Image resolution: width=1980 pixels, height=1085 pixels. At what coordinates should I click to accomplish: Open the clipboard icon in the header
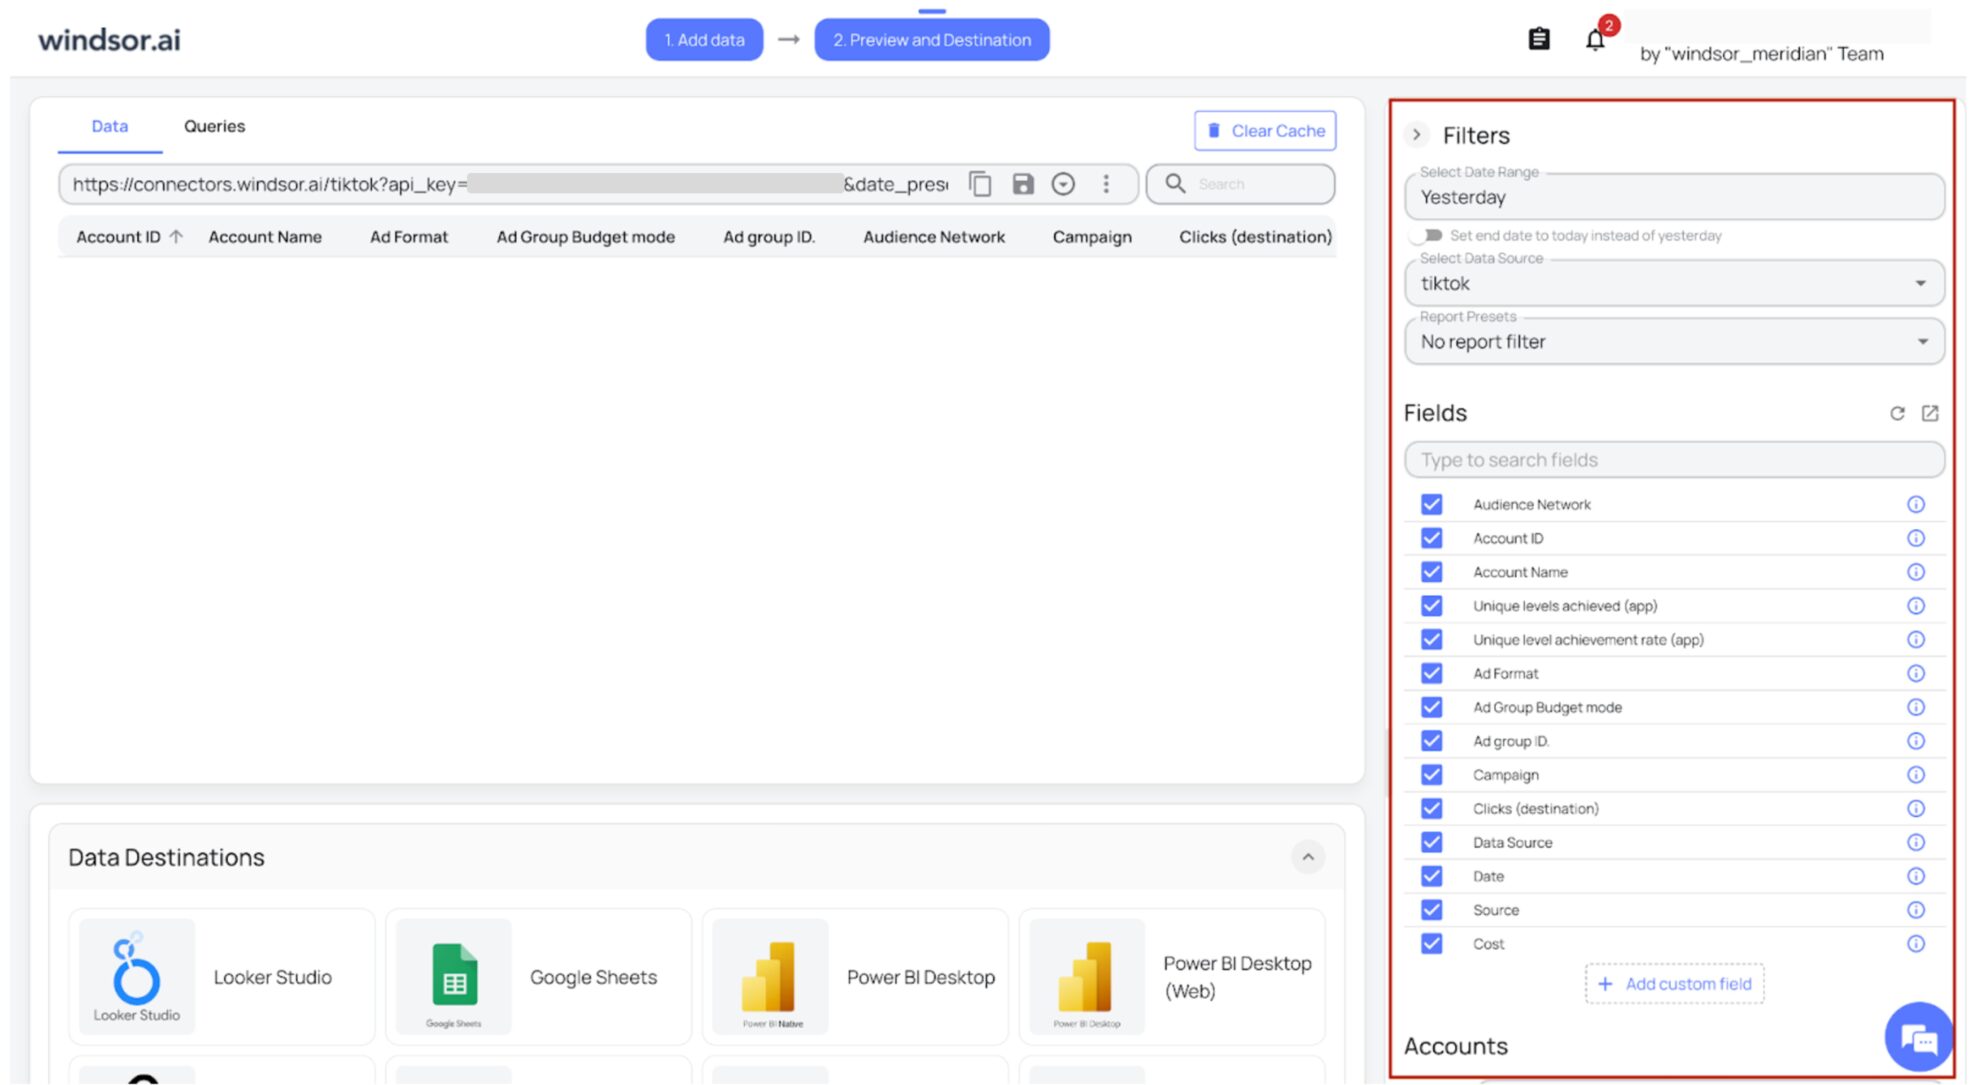[x=1539, y=39]
